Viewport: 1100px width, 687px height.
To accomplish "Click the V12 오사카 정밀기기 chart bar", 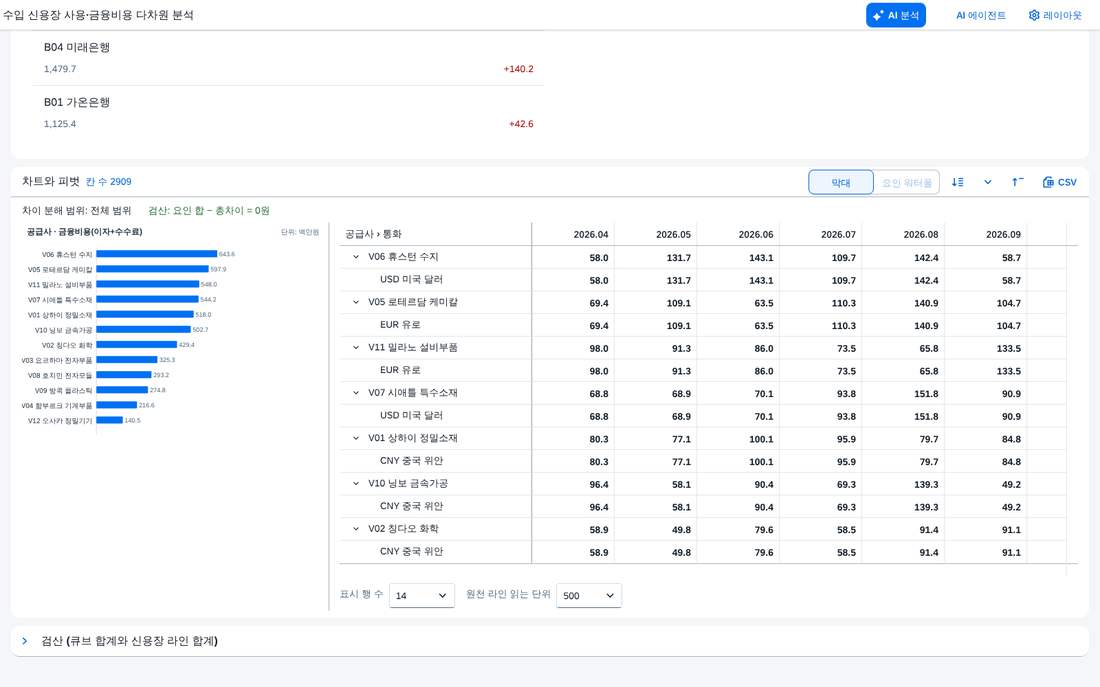I will point(109,420).
